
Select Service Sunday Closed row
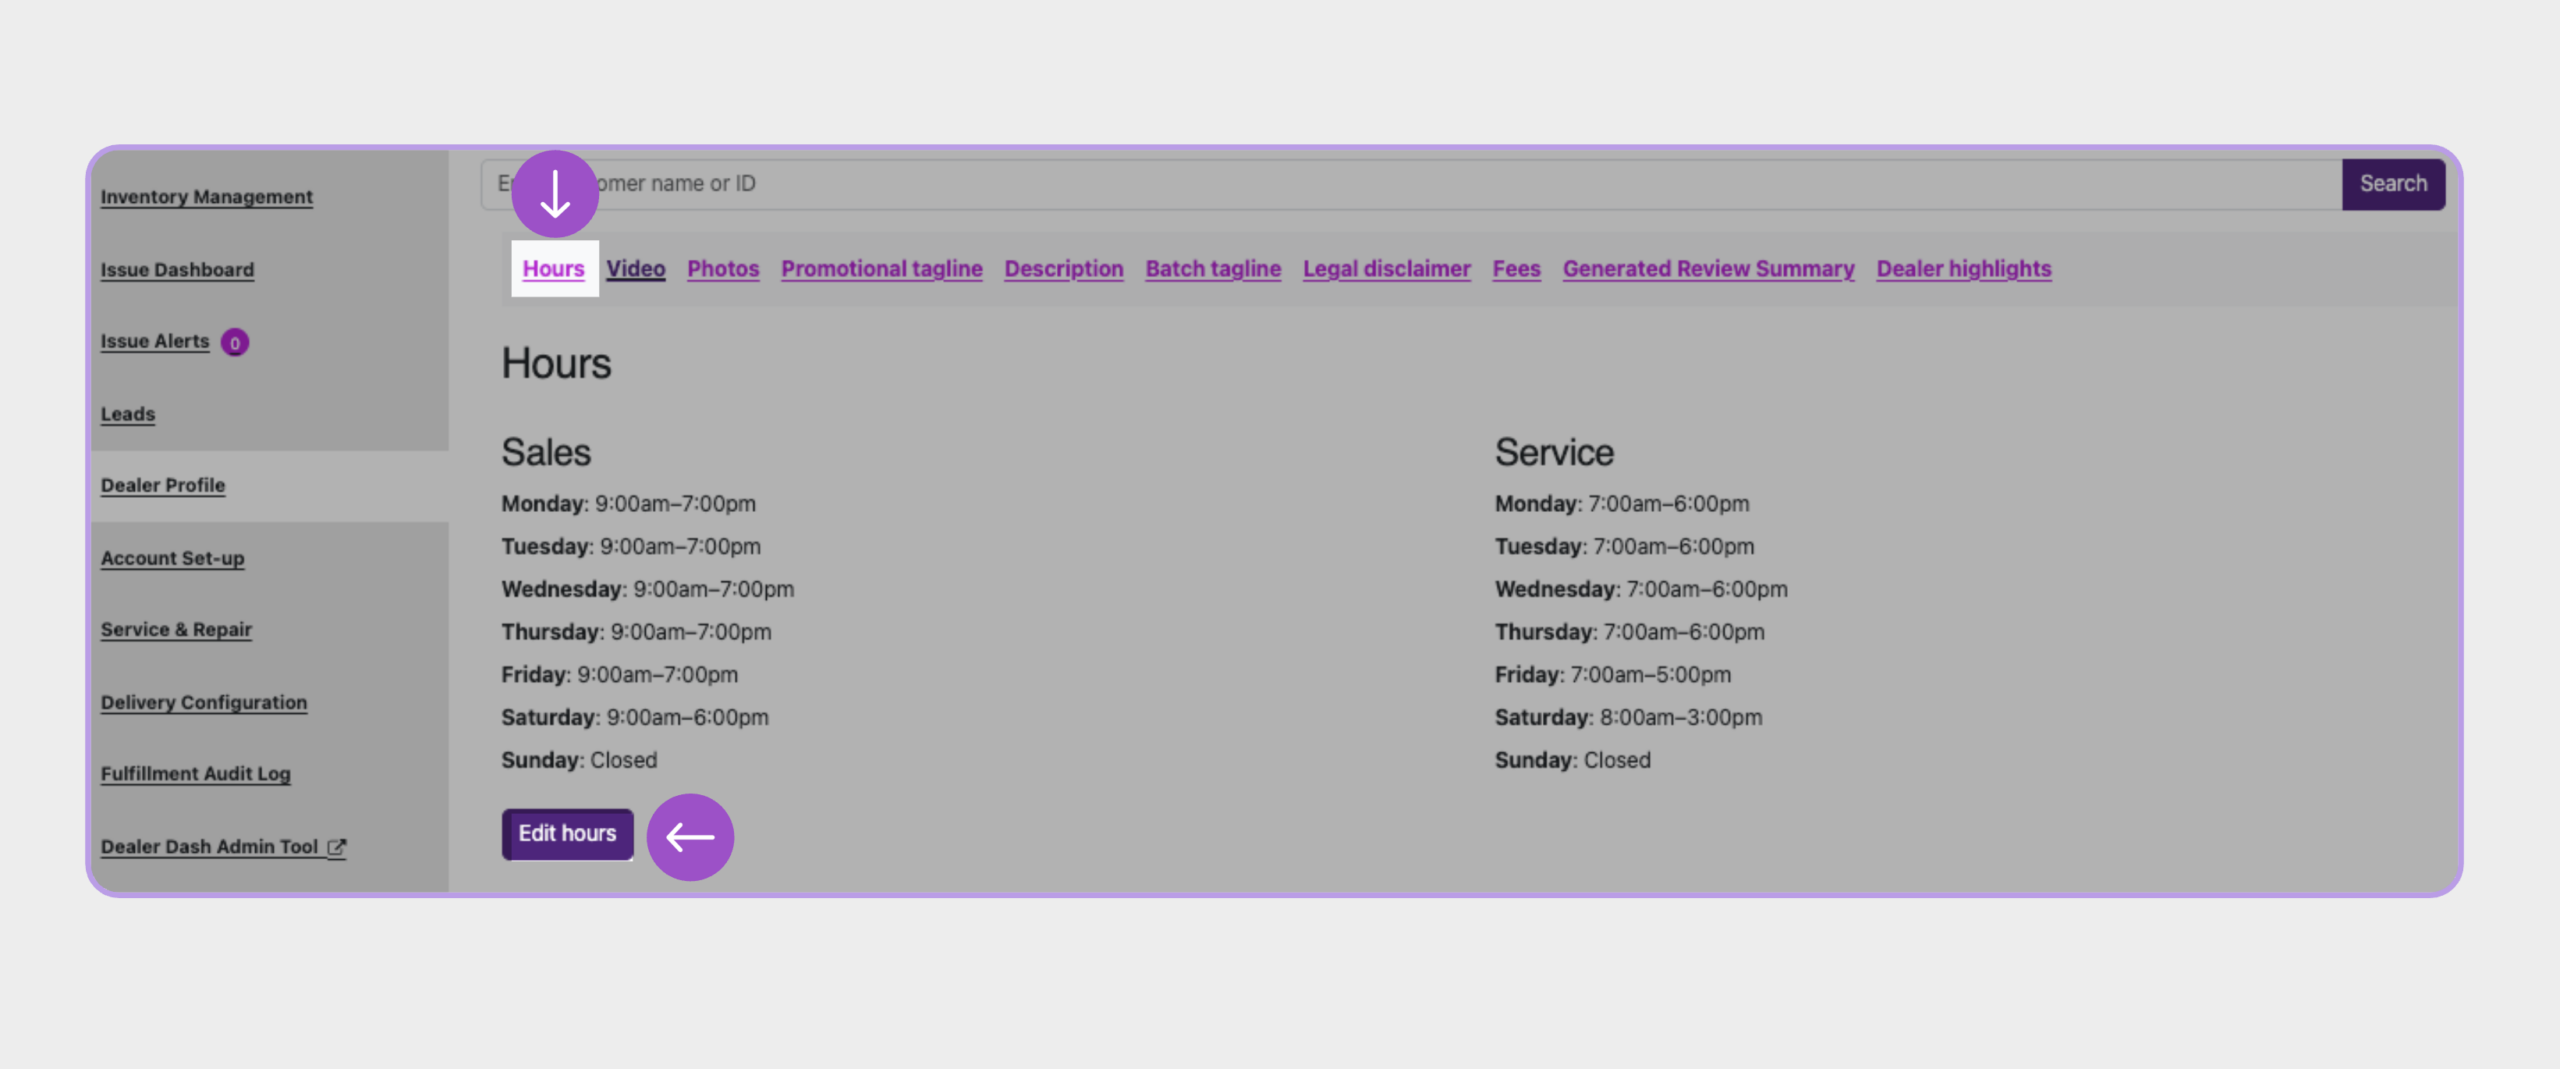[x=1573, y=761]
